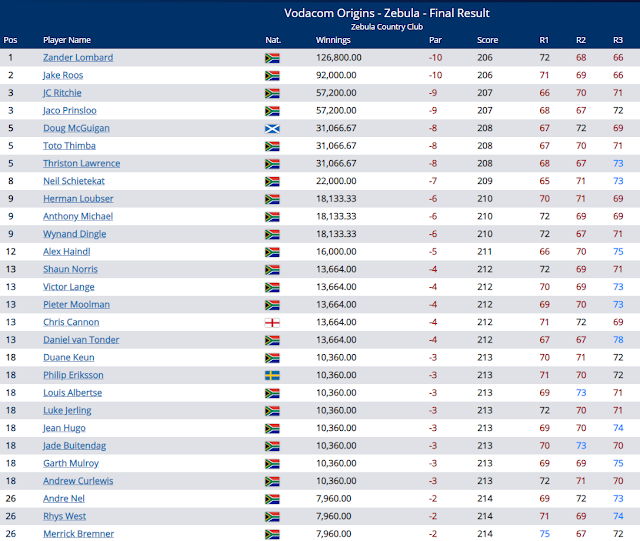Click the Par column header
Viewport: 640px width, 541px height.
click(x=435, y=40)
